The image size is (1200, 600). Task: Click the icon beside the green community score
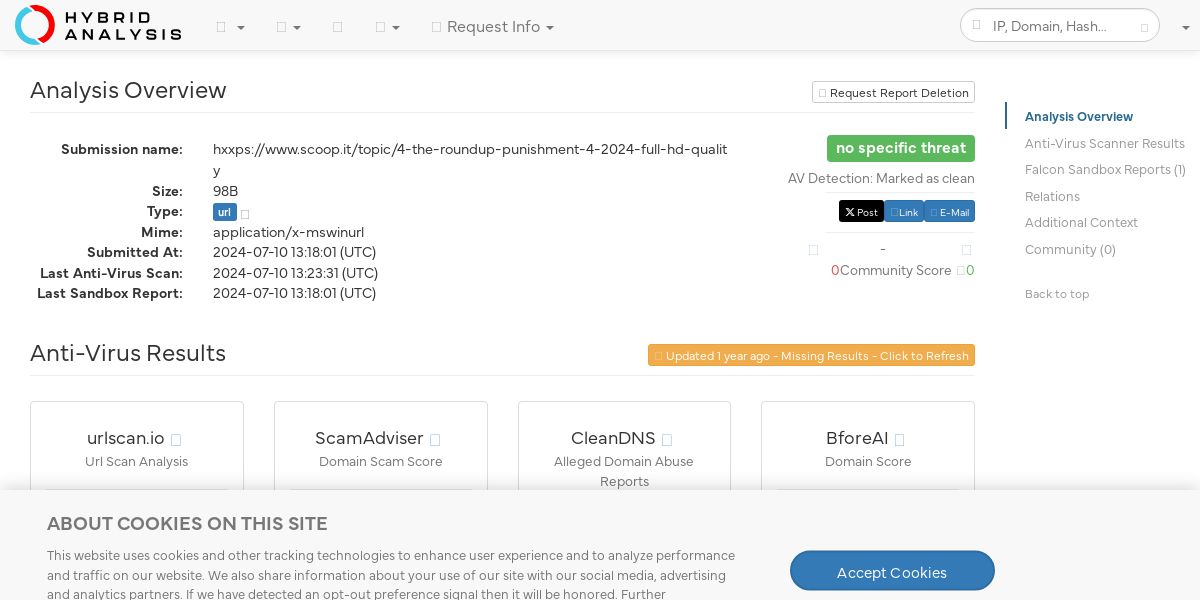point(961,271)
